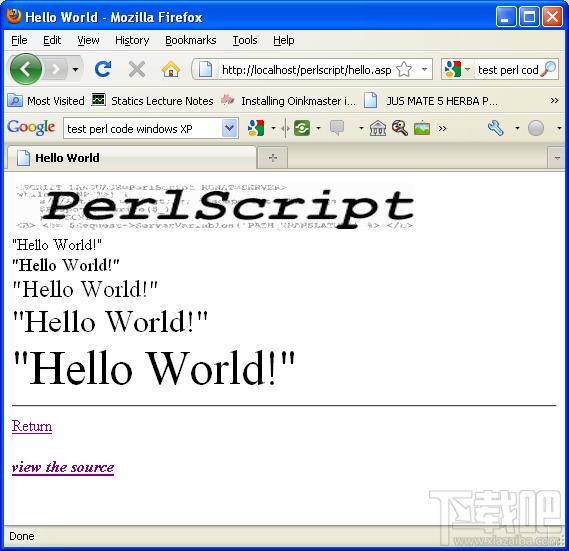This screenshot has height=551, width=569.
Task: Click the bank building icon on Google toolbar
Action: pyautogui.click(x=378, y=128)
